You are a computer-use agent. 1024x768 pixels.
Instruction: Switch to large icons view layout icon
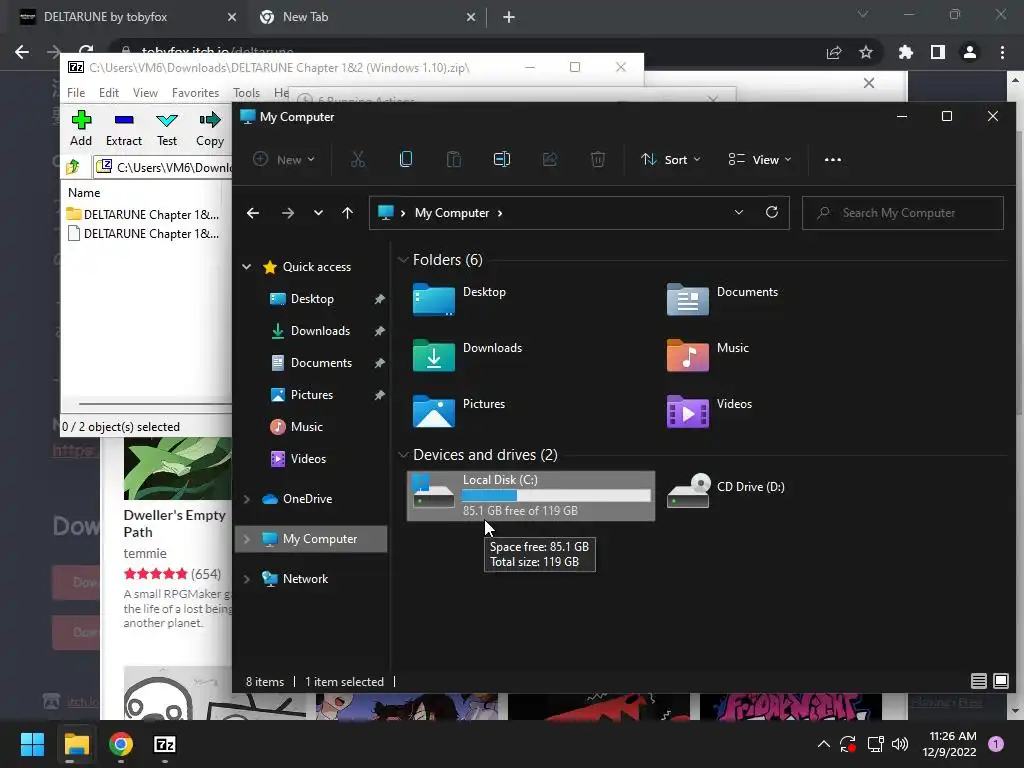tap(1000, 681)
